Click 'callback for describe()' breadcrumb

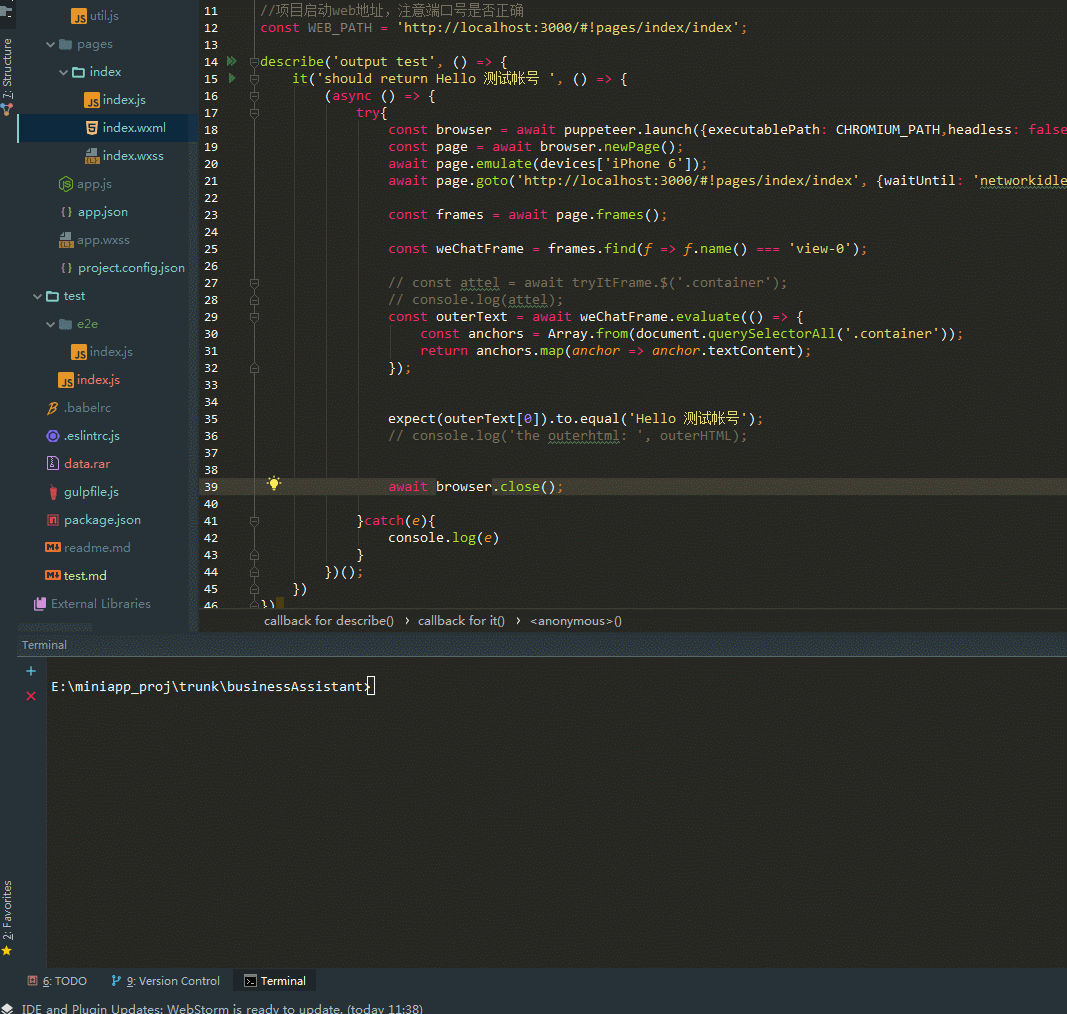(329, 621)
